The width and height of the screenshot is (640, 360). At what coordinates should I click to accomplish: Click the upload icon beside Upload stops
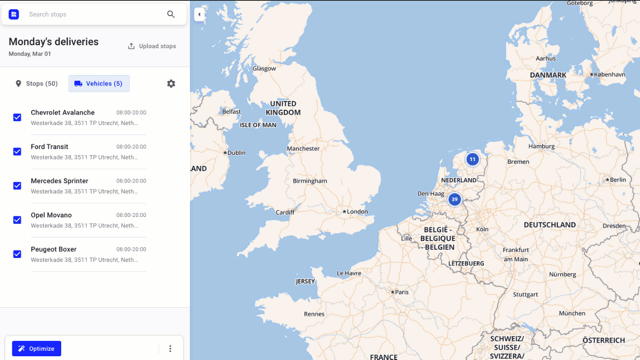131,46
